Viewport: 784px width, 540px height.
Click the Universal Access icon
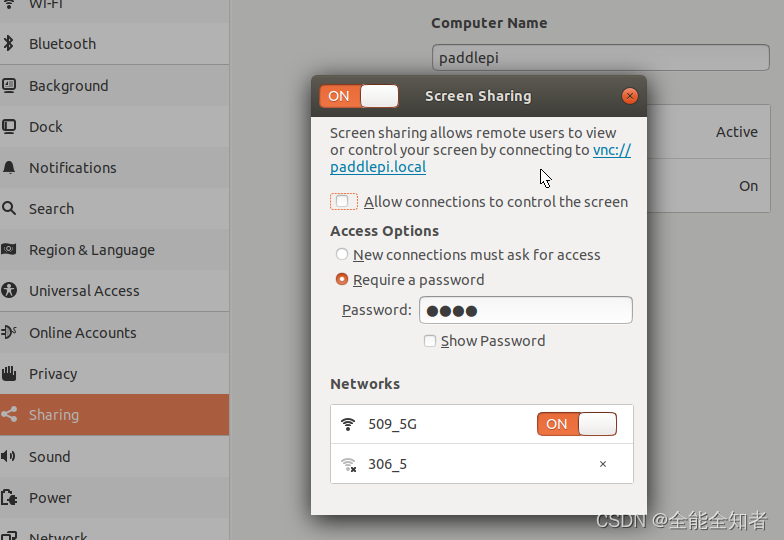[x=9, y=290]
